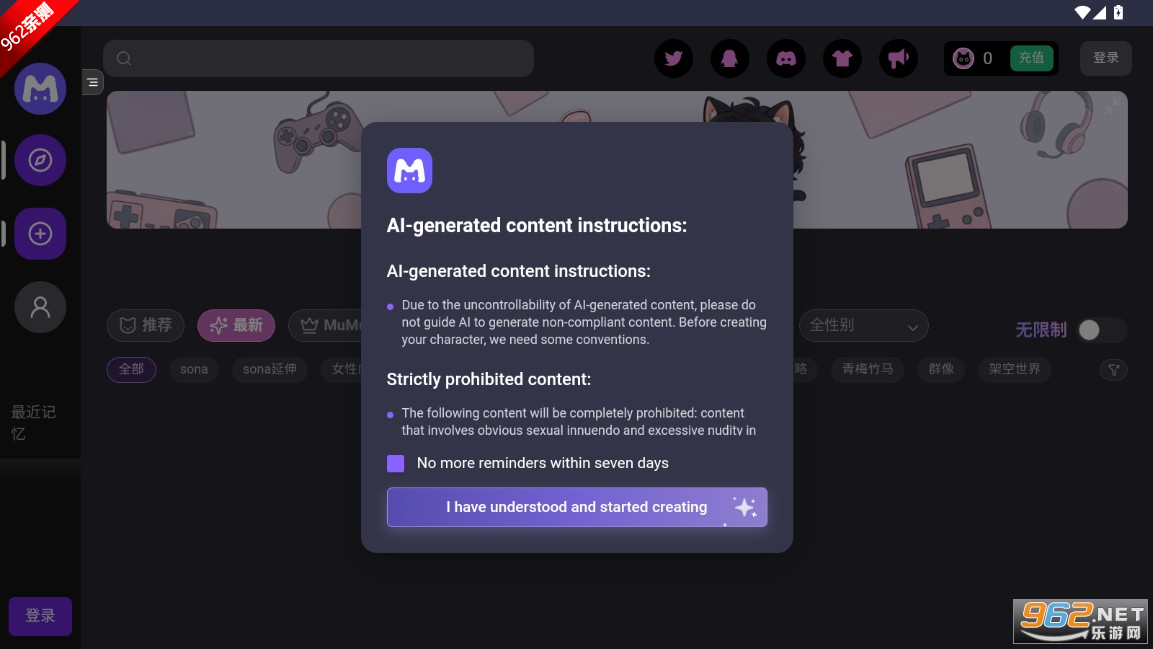This screenshot has height=649, width=1153.
Task: Select the 推荐 tab
Action: tap(146, 325)
